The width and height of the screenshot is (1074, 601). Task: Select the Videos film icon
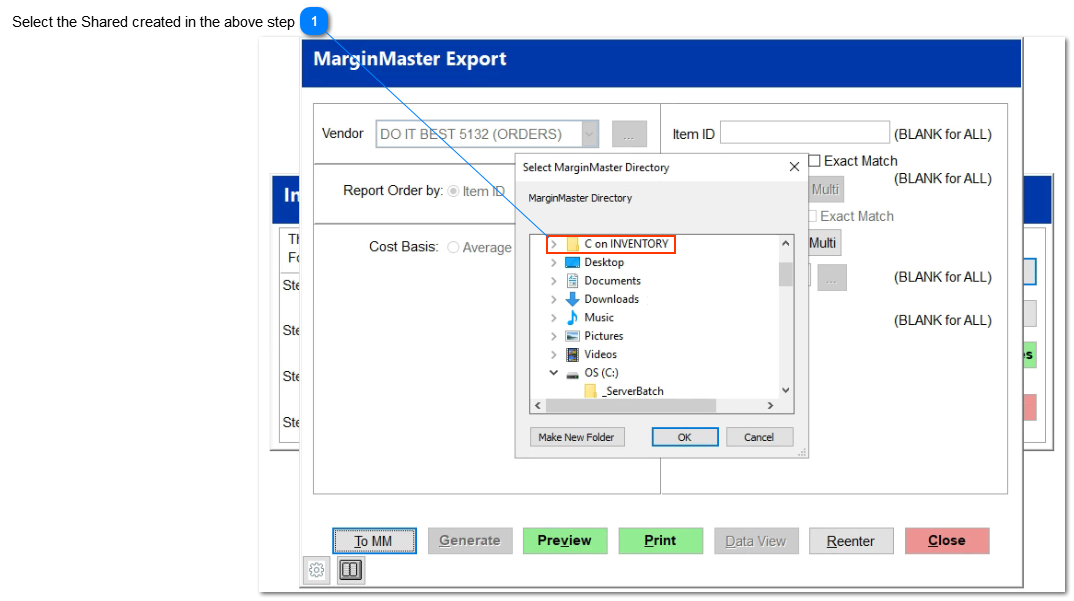pos(573,354)
